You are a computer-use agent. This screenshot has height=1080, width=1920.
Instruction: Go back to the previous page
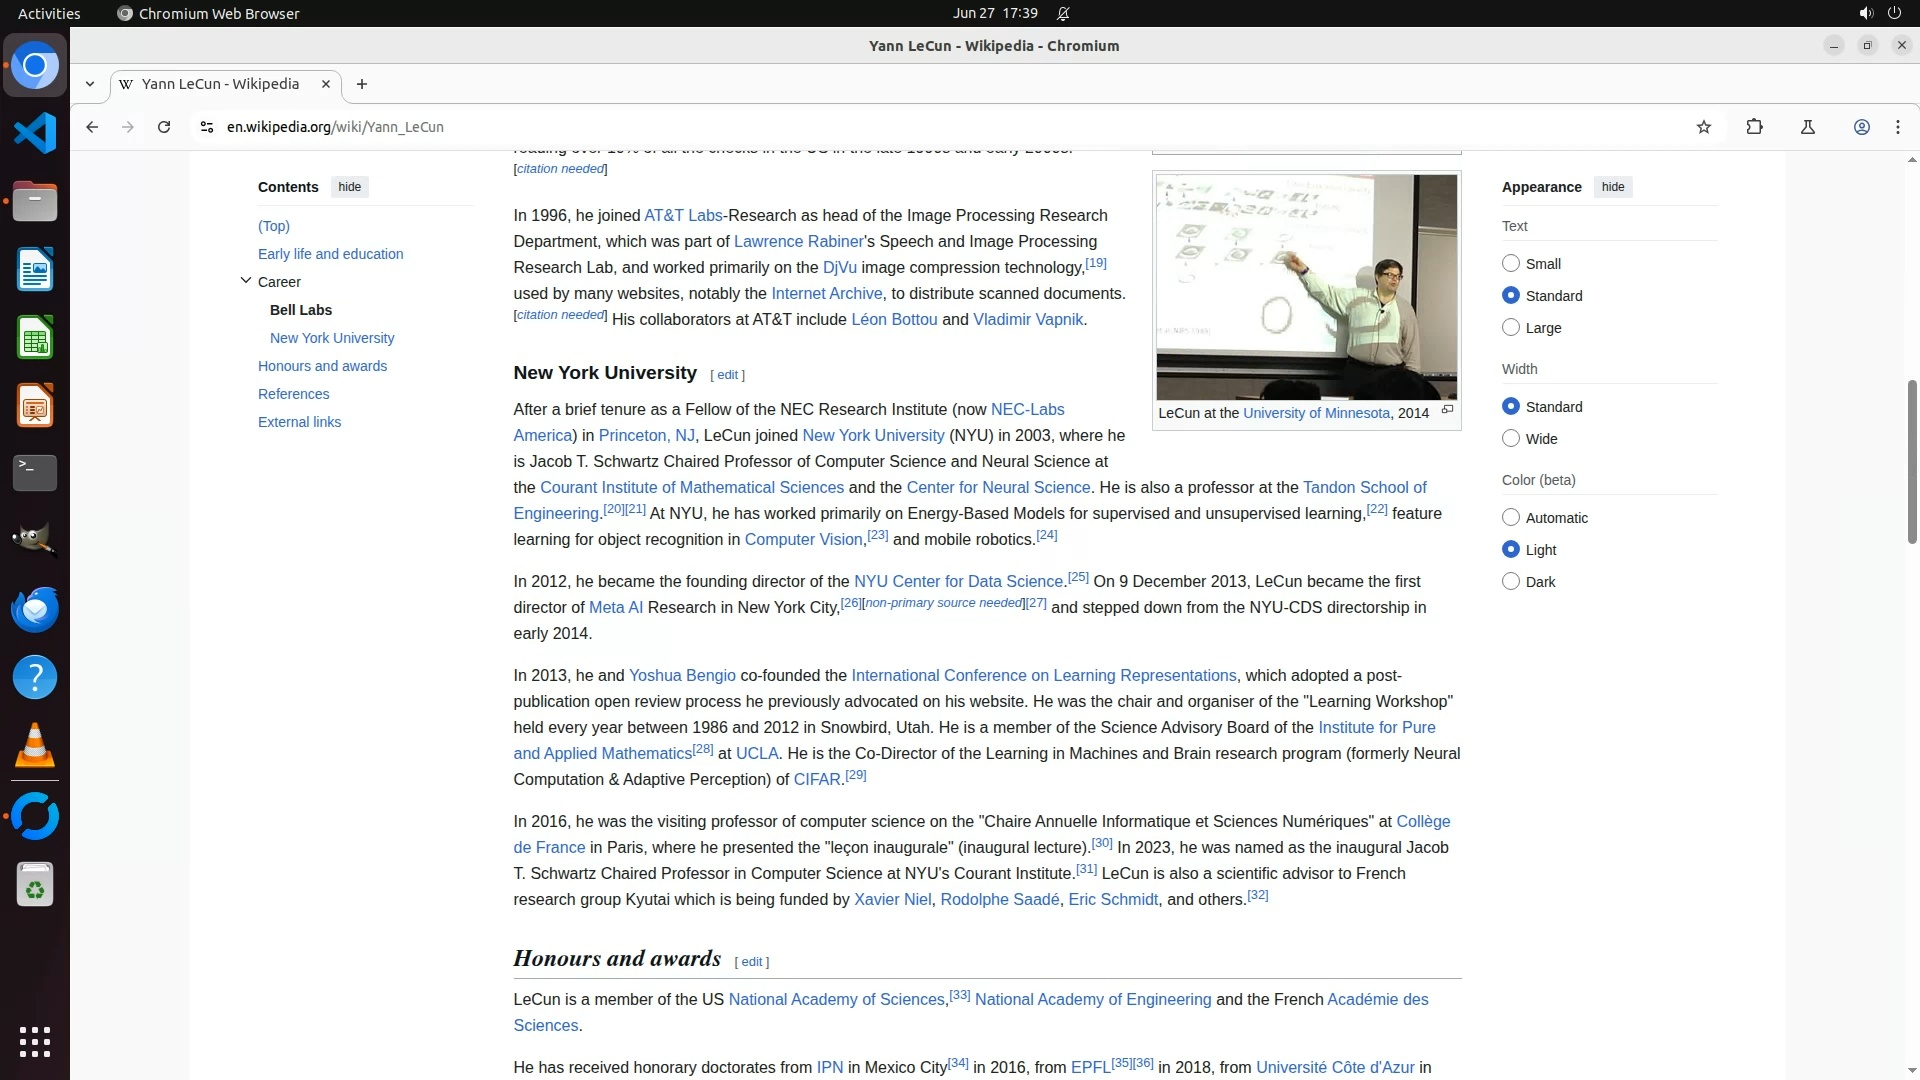pyautogui.click(x=92, y=127)
